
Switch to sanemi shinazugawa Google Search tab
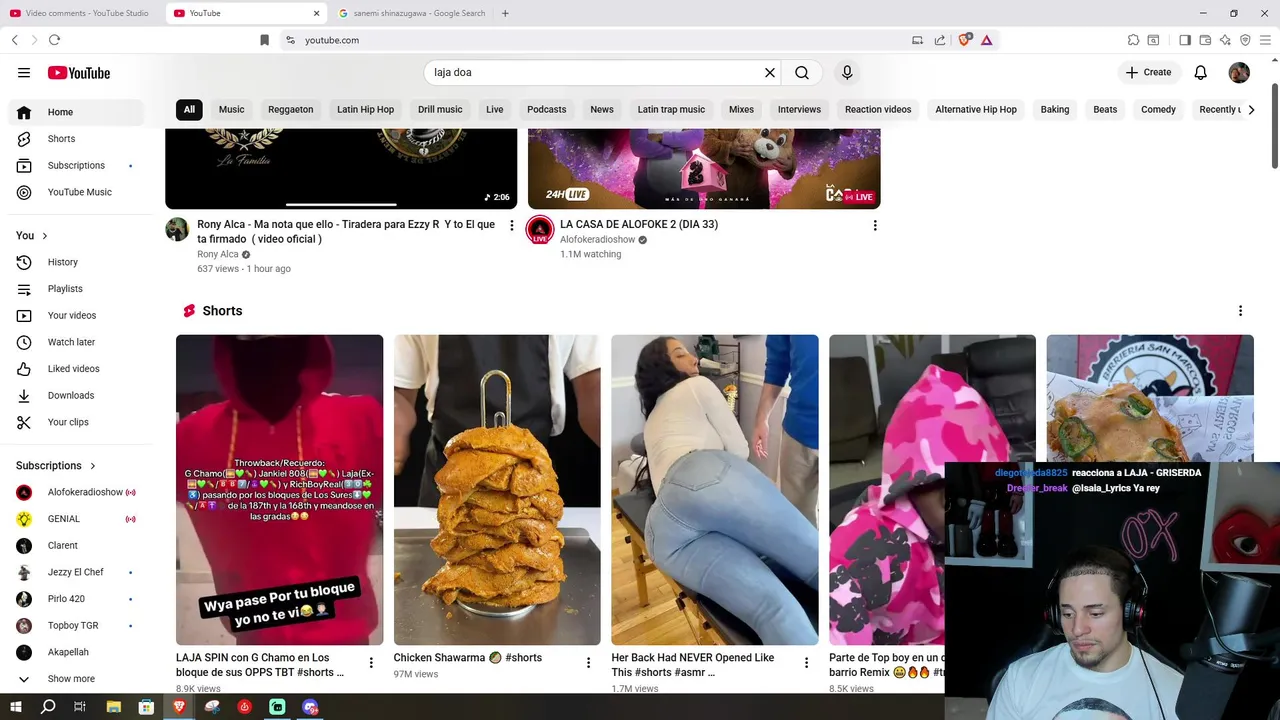pyautogui.click(x=411, y=13)
